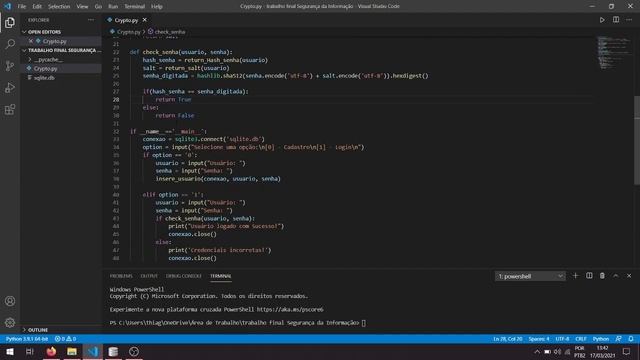
Task: Select the Crypto.py editor tab
Action: 126,20
